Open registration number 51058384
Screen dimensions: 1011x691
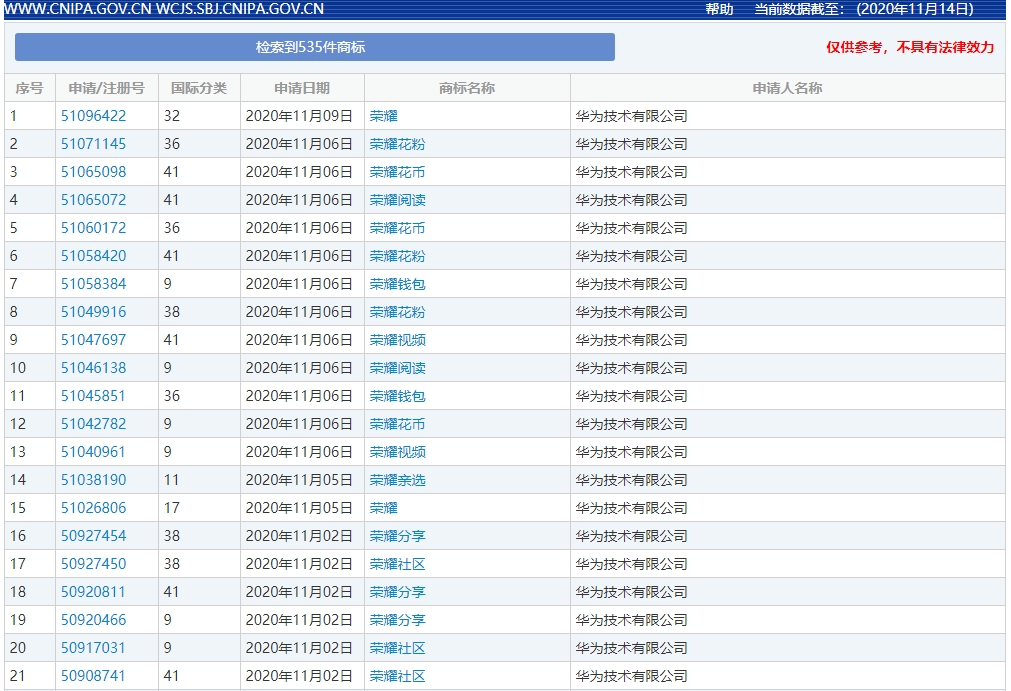point(93,284)
